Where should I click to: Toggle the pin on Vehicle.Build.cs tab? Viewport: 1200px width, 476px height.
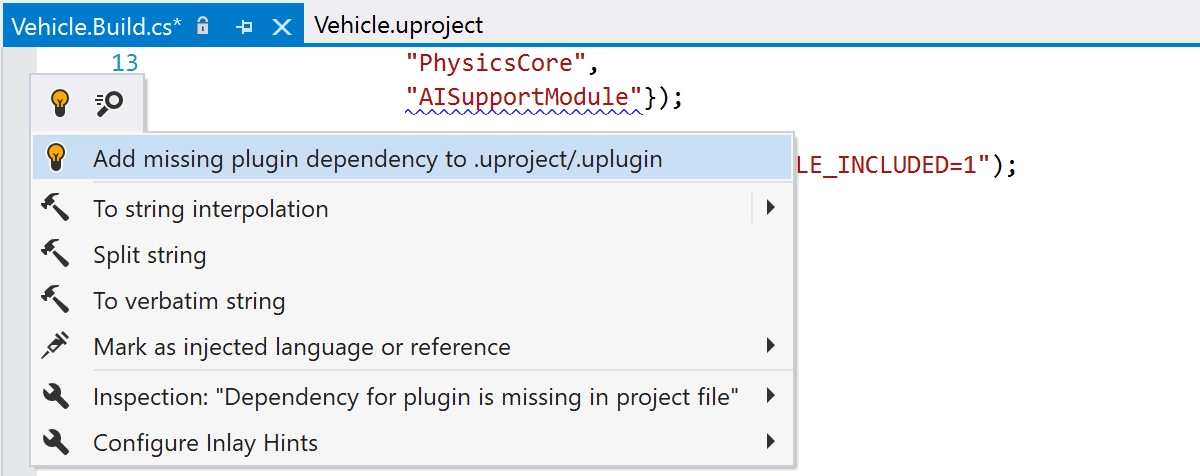click(x=244, y=26)
